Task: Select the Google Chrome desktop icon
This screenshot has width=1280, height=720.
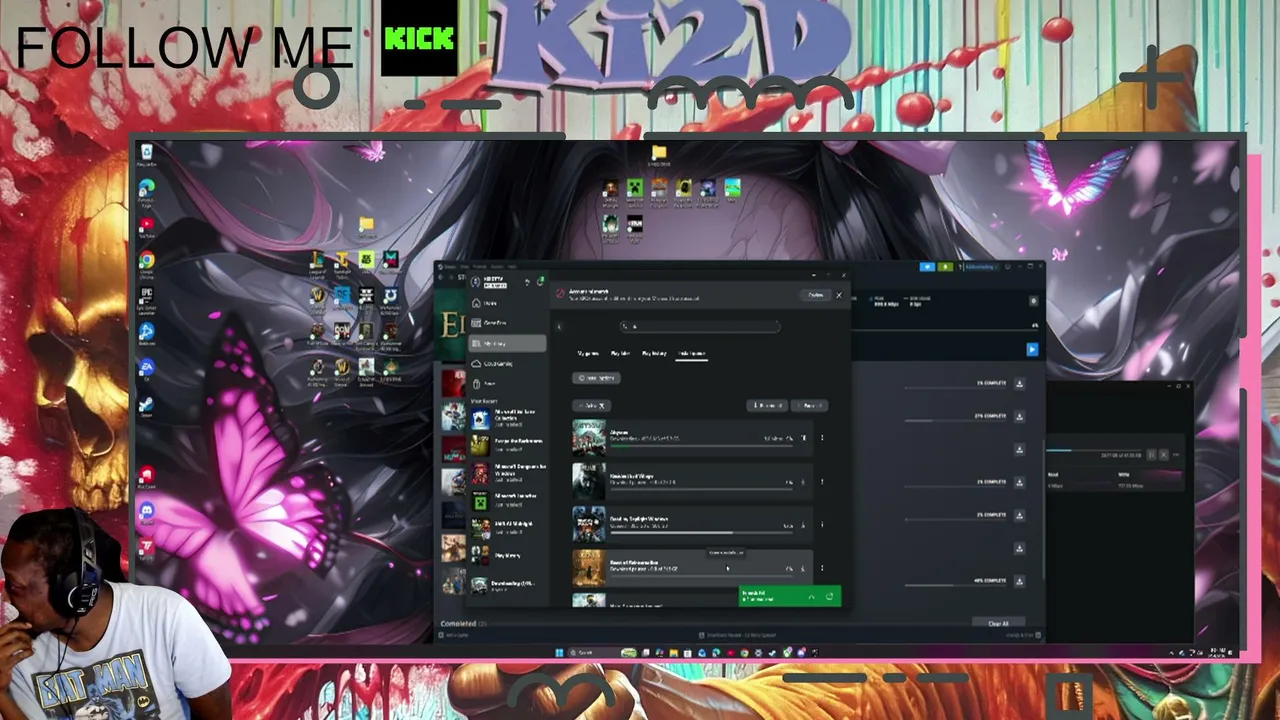Action: [x=146, y=265]
